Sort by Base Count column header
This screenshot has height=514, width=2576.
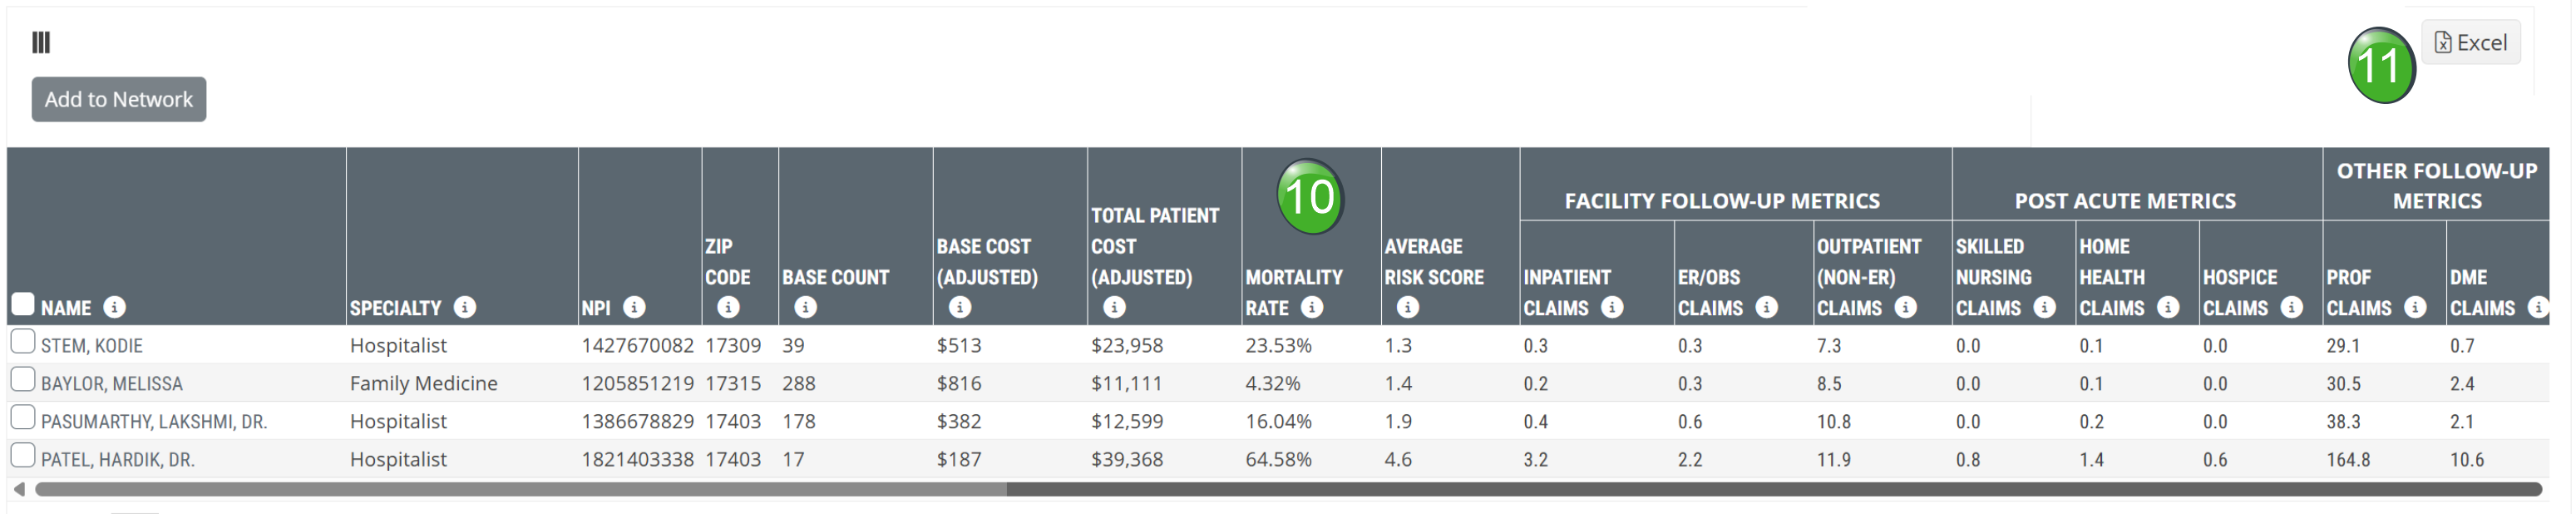pos(835,277)
